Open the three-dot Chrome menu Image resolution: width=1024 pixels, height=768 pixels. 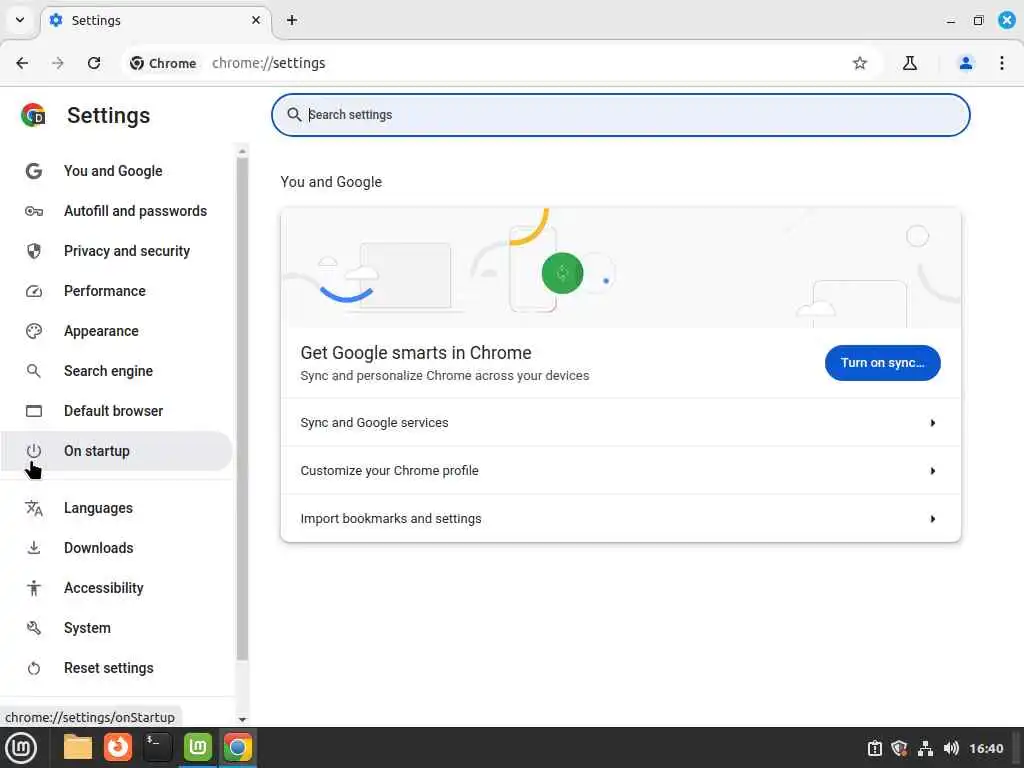coord(1002,63)
